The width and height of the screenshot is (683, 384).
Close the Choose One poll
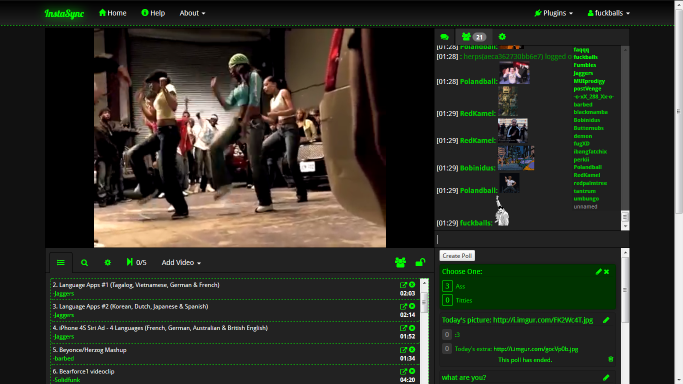pos(606,272)
